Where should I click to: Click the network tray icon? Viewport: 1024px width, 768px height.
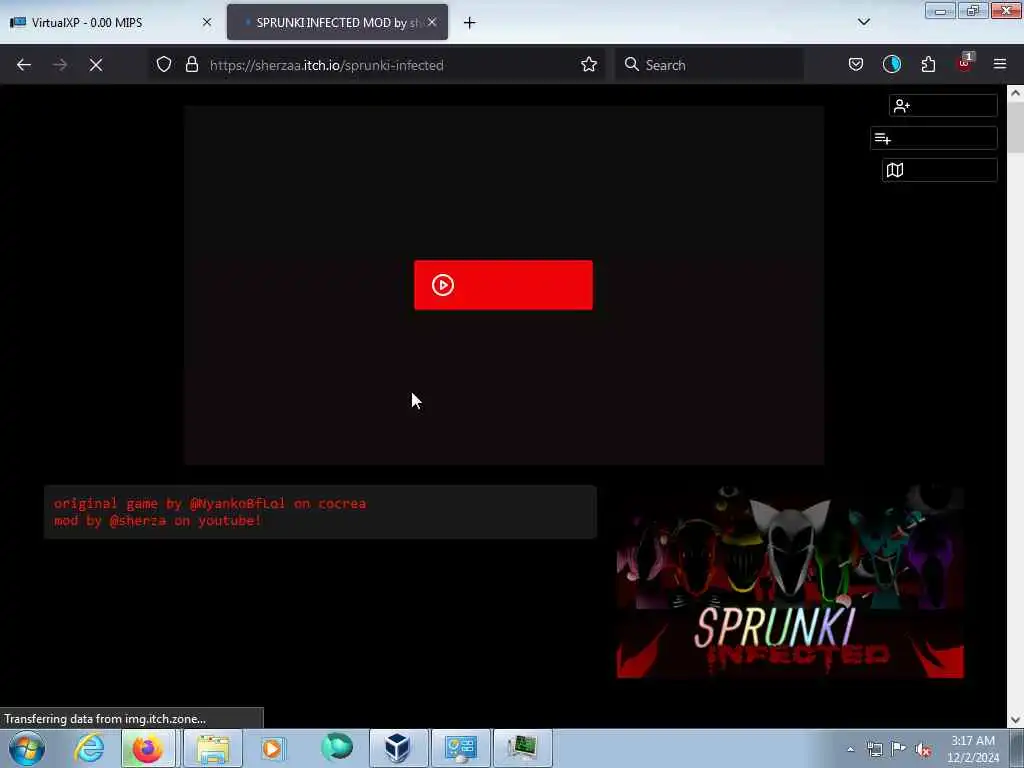click(874, 749)
